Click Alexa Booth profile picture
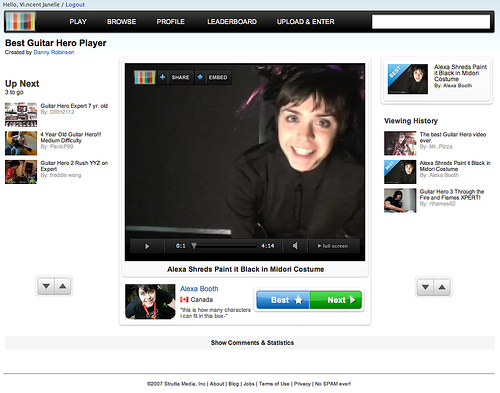Viewport: 500px width, 393px height. click(150, 302)
